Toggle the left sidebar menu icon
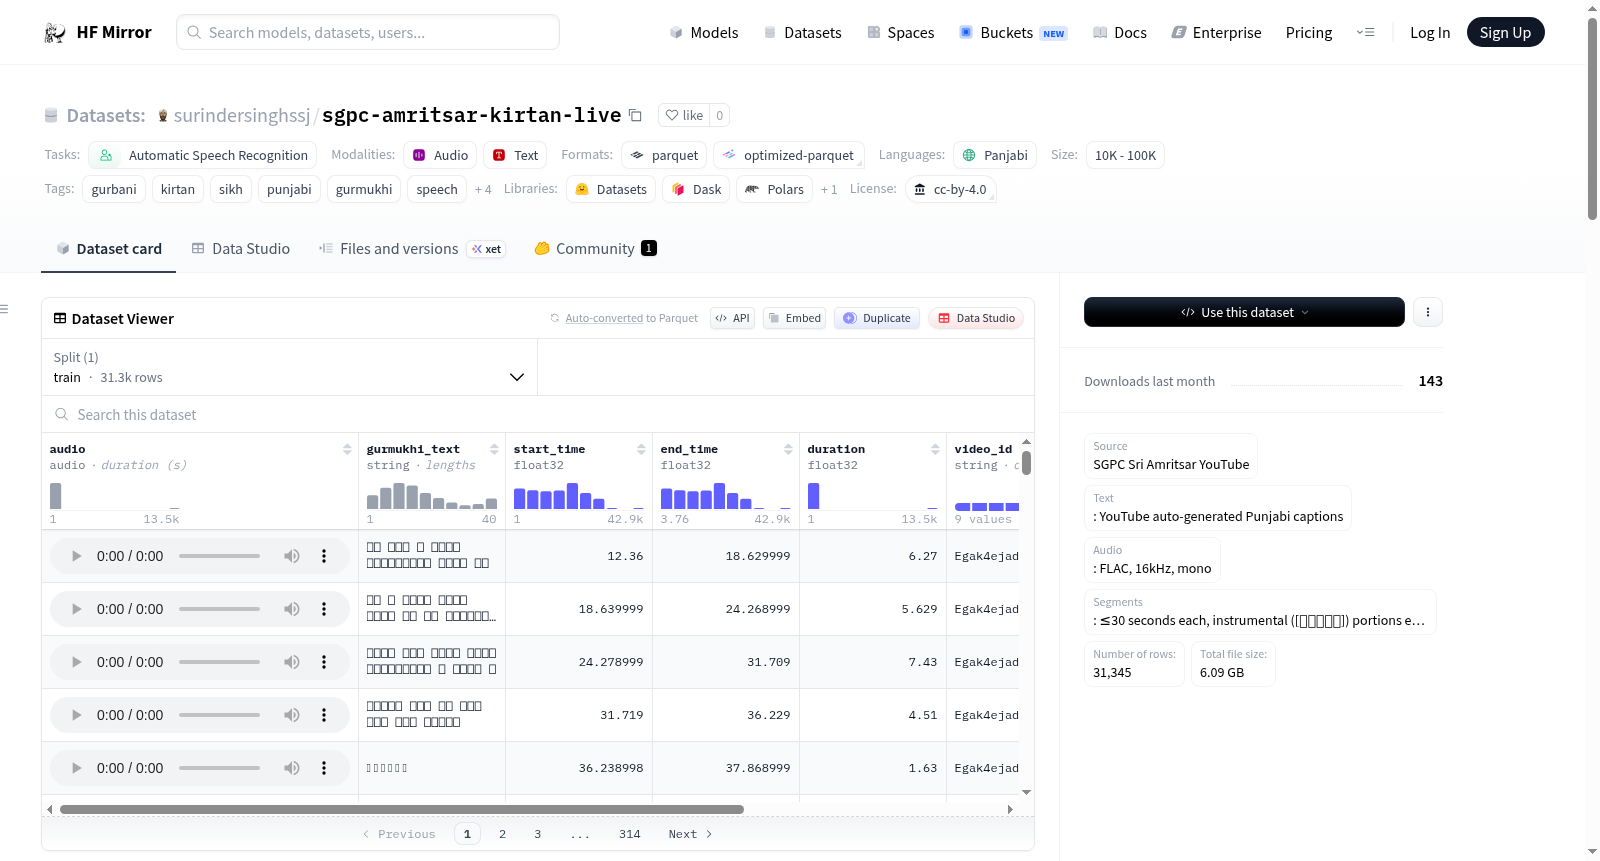 pos(5,309)
